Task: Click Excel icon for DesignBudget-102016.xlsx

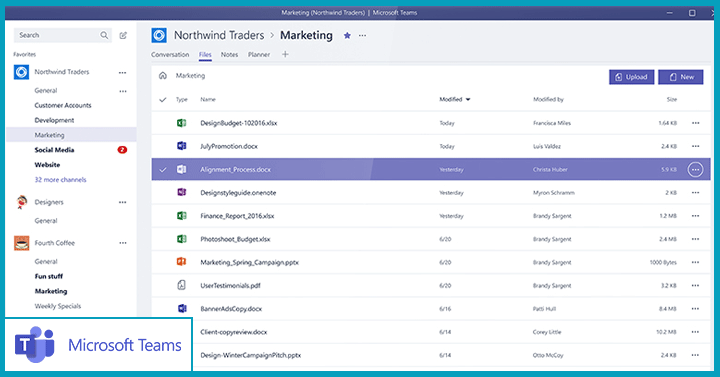Action: click(x=182, y=123)
